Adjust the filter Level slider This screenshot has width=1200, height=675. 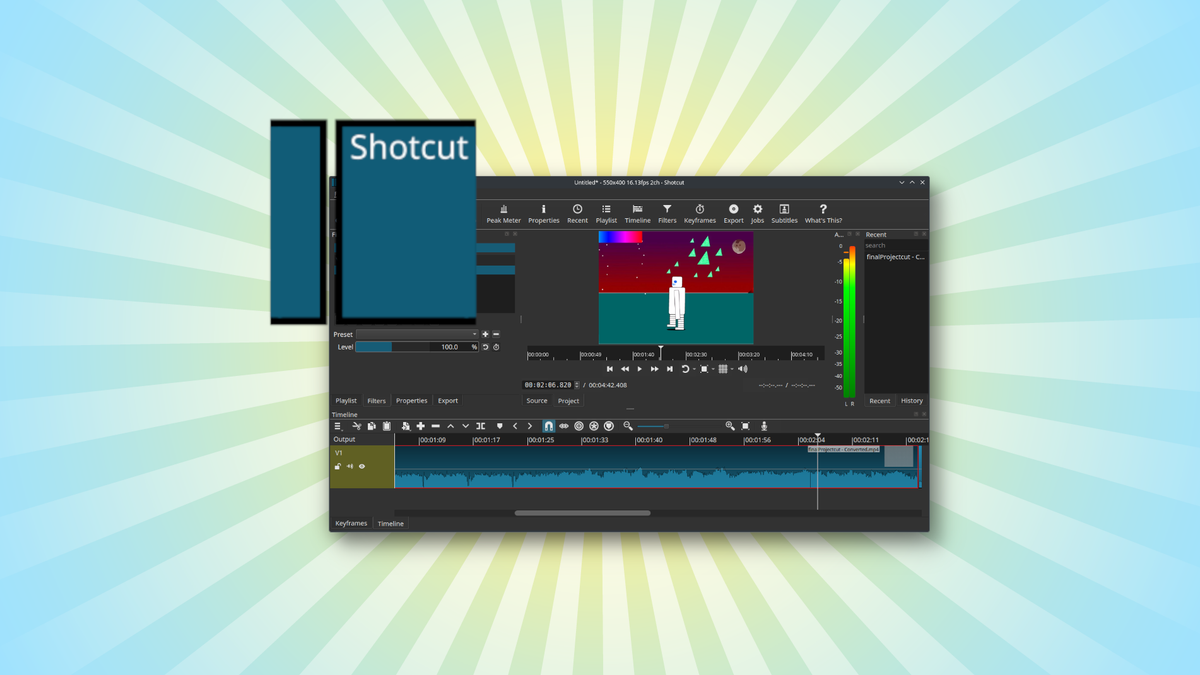tap(417, 347)
